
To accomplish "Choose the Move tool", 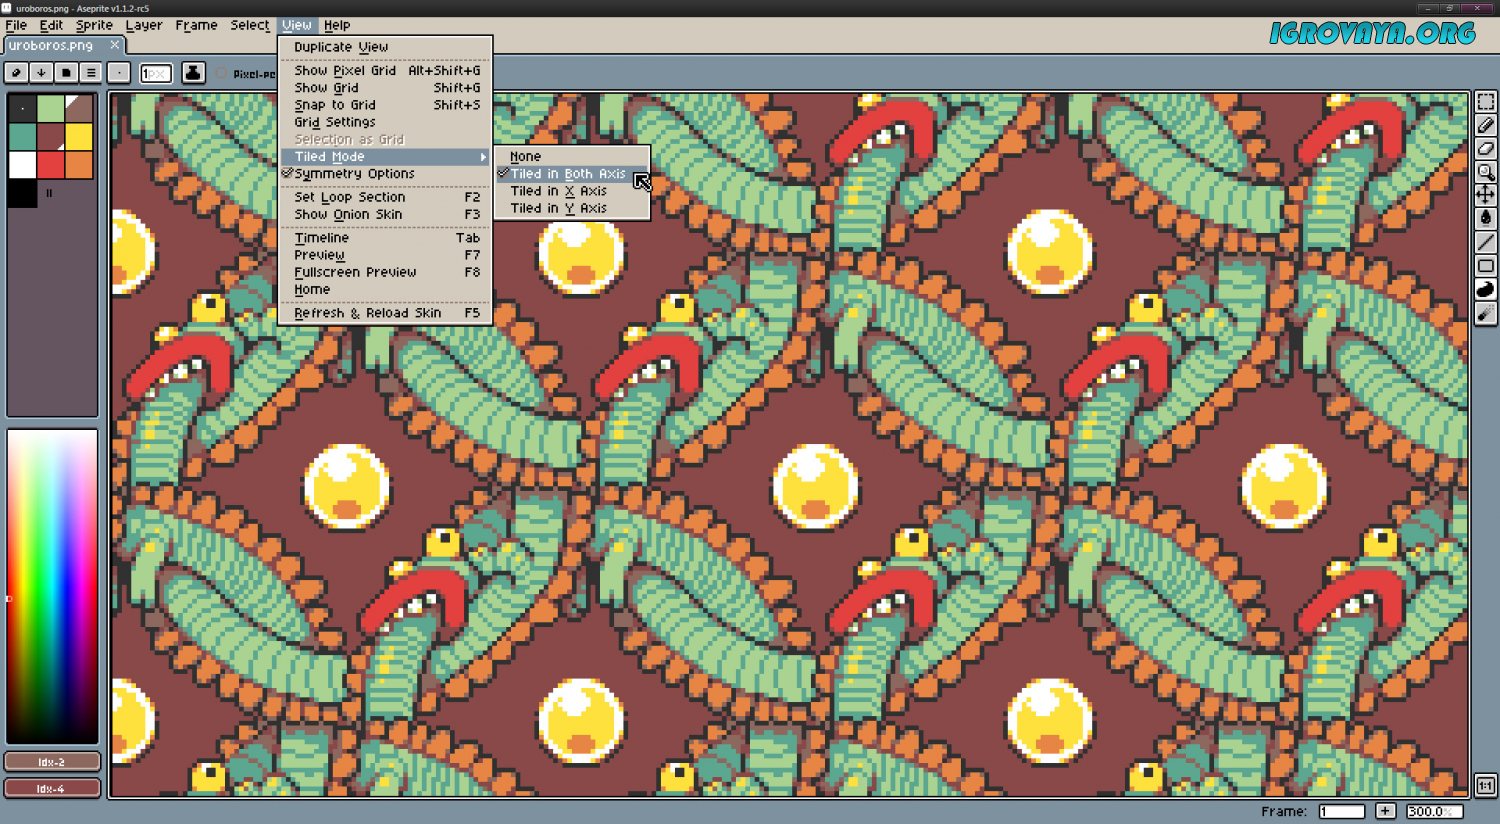I will (1486, 195).
